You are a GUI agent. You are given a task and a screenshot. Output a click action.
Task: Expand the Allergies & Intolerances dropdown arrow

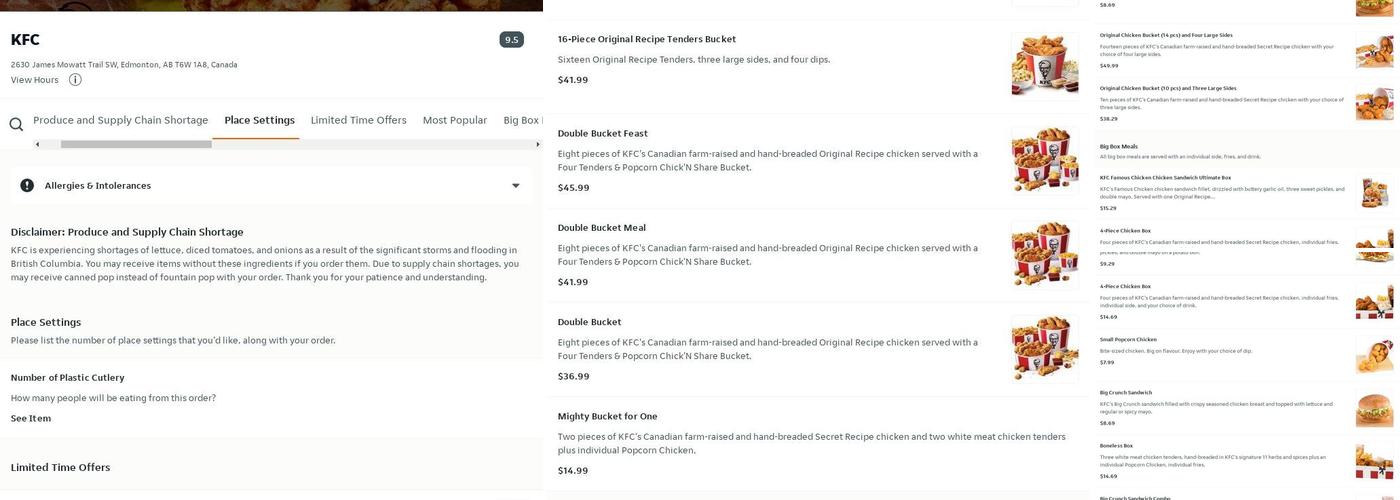[x=516, y=185]
